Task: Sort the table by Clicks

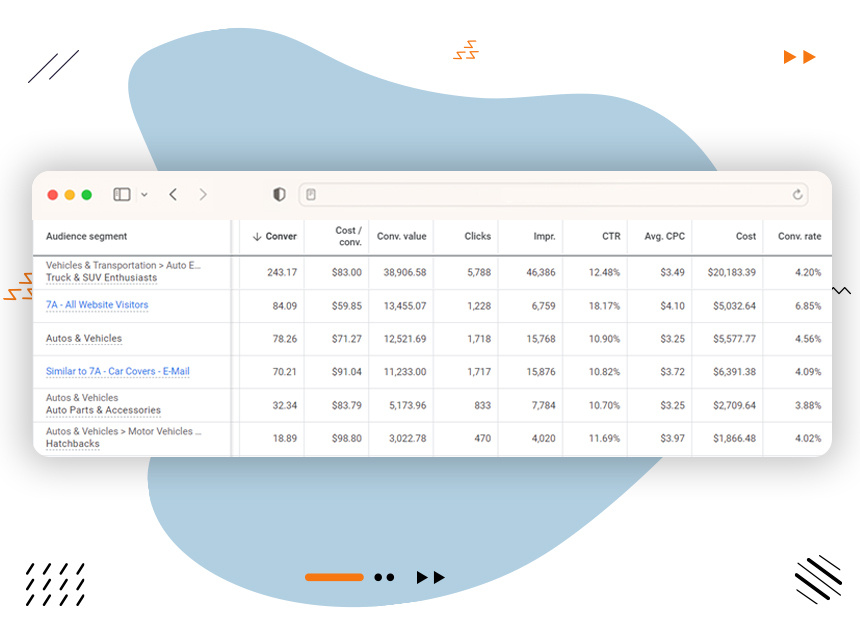Action: pos(477,236)
